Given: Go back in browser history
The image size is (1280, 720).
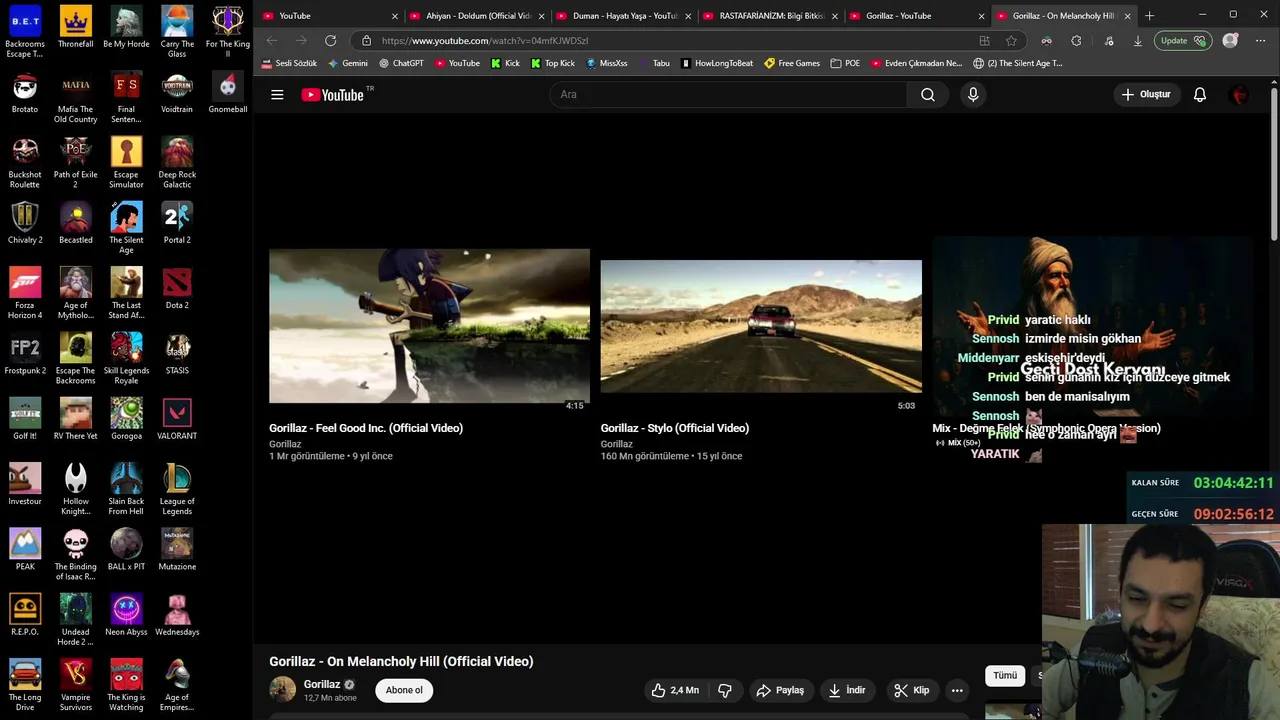Looking at the screenshot, I should pos(272,41).
